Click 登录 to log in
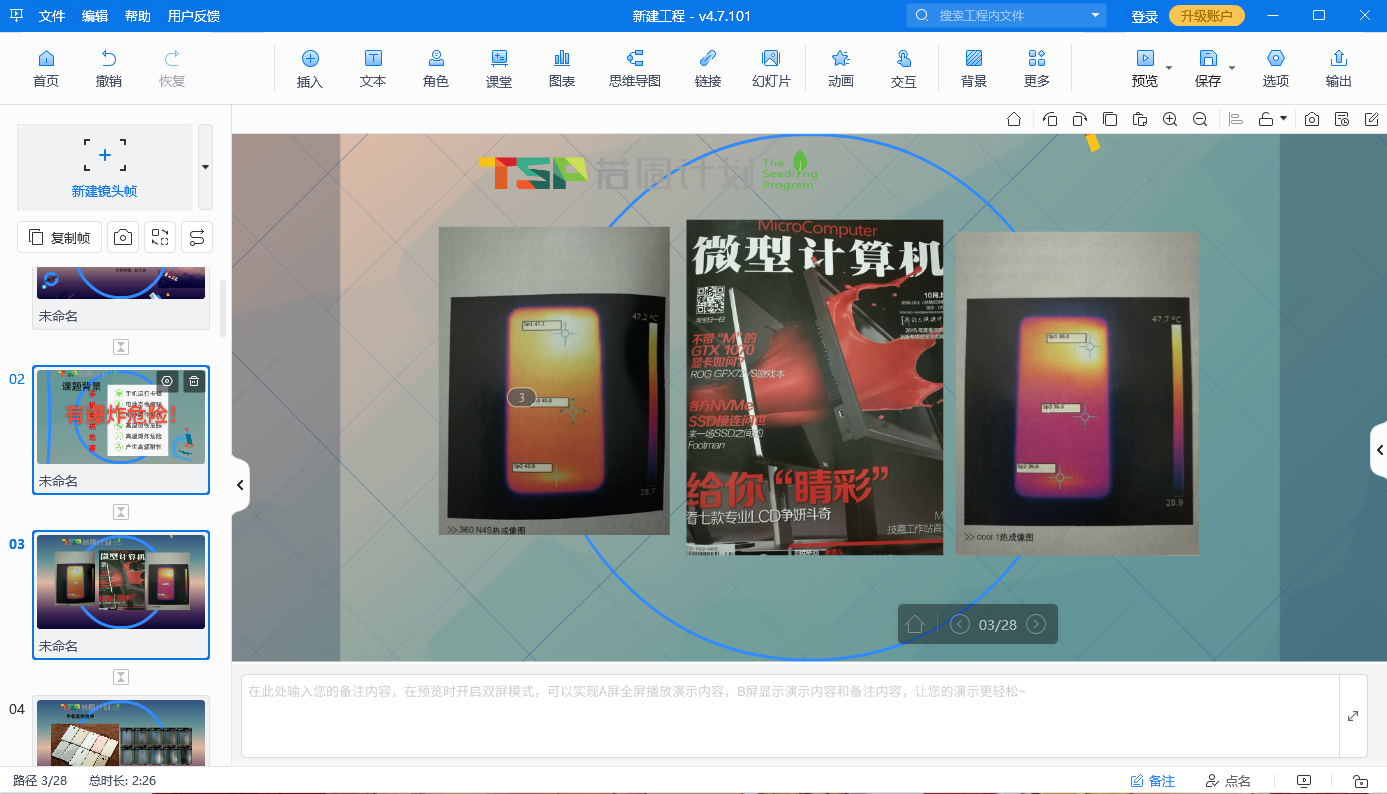 1145,16
